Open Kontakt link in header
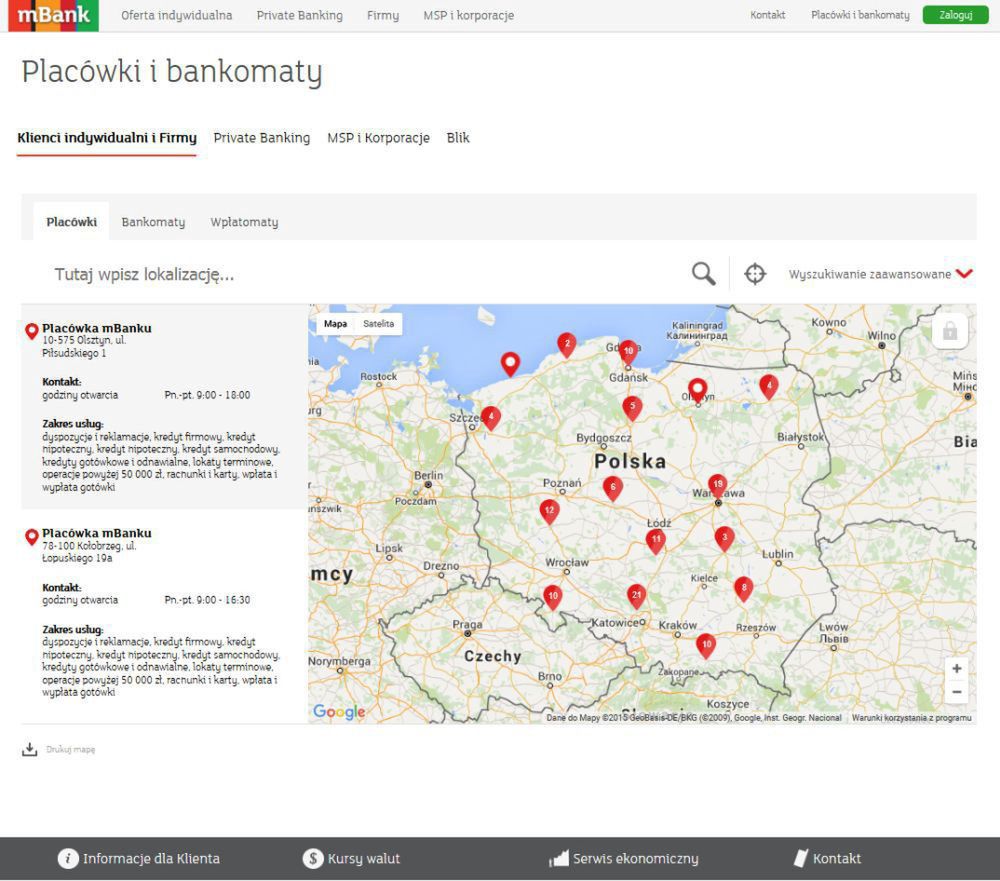1000x881 pixels. click(767, 15)
